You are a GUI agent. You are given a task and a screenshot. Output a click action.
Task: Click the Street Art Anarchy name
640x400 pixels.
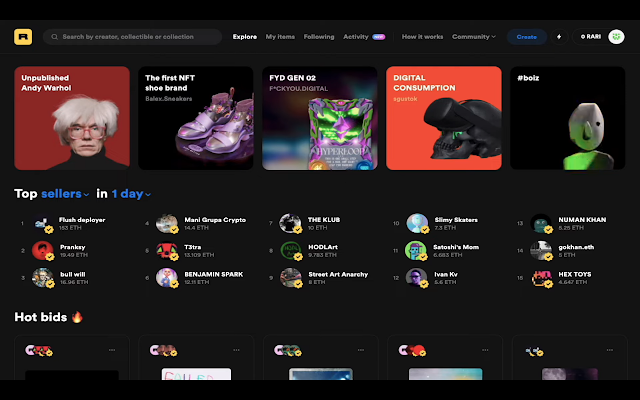coord(338,274)
